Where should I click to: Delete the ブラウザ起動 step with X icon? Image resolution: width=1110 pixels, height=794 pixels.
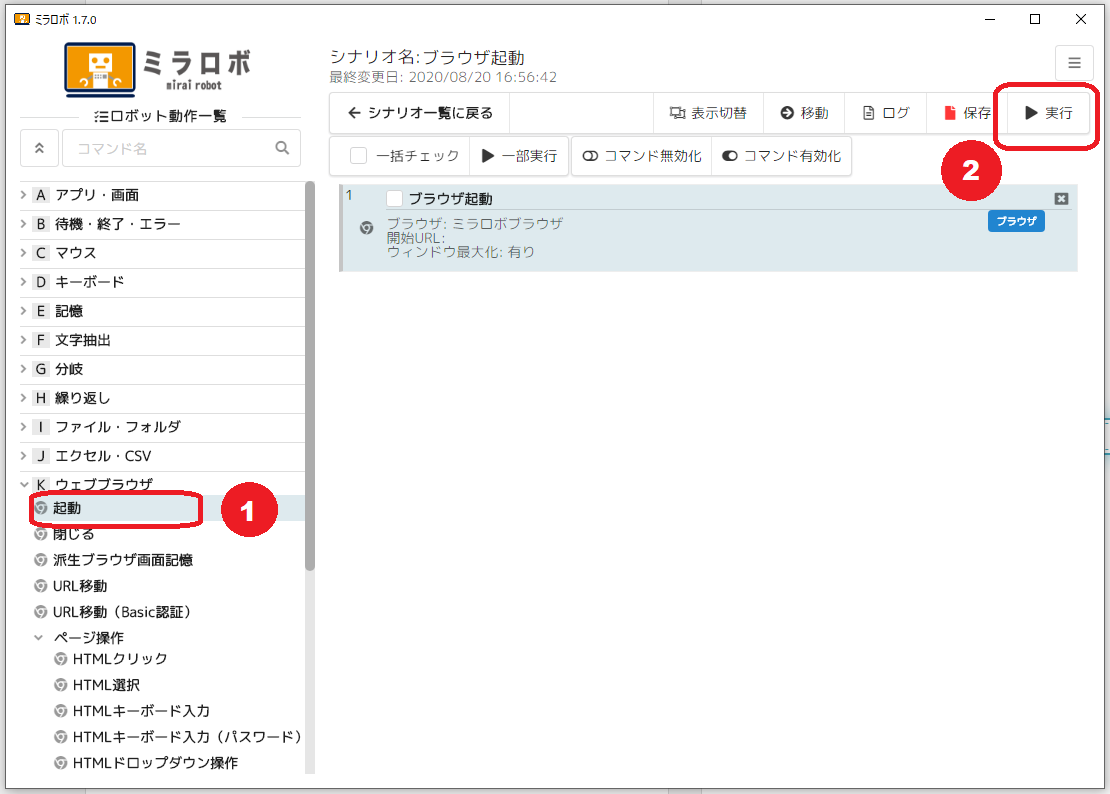pos(1061,199)
